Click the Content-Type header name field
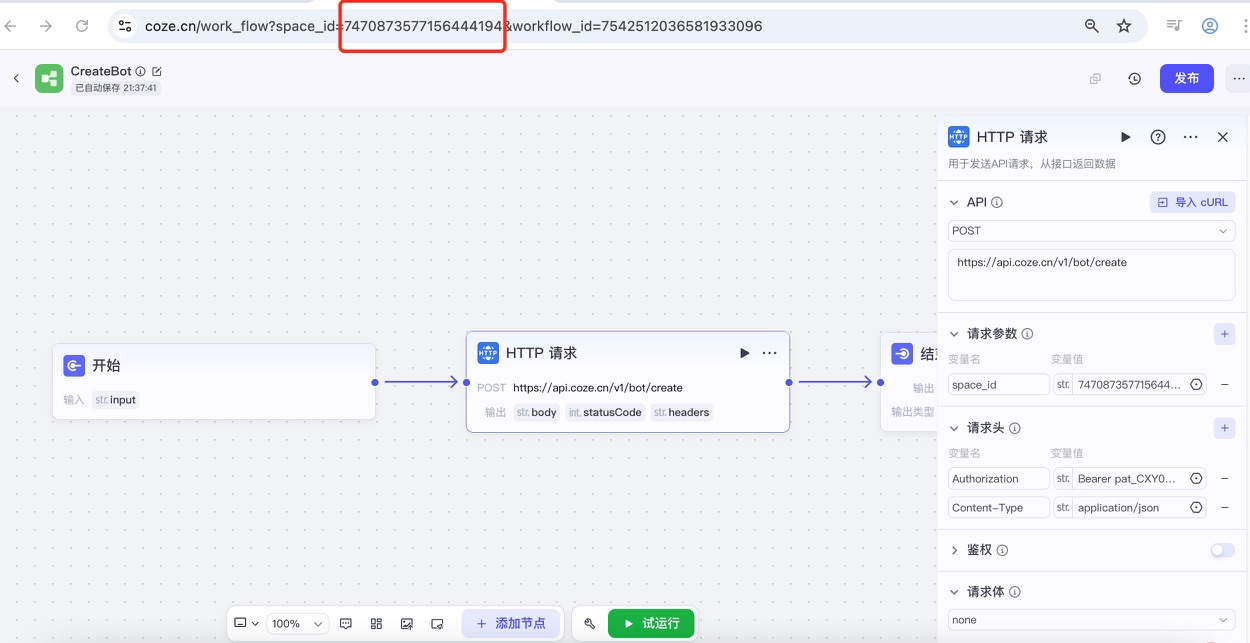1250x643 pixels. pos(998,508)
